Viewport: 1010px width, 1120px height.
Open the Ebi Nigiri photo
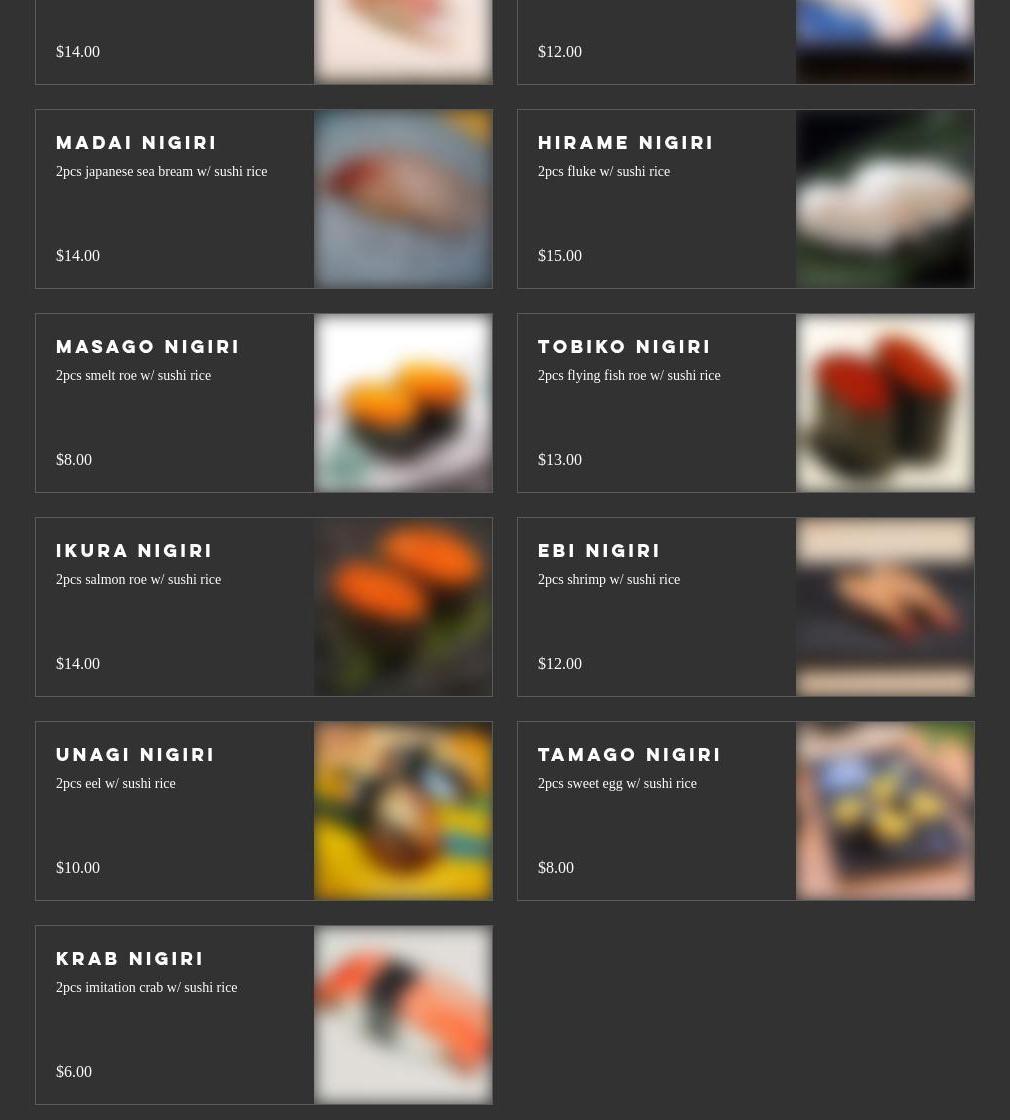(885, 607)
